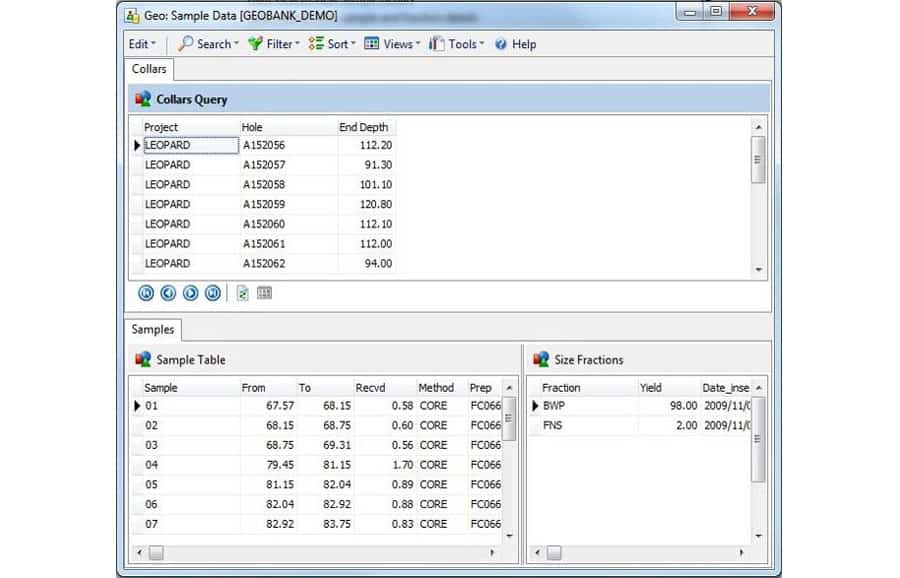Click the export icon beside the navigation buttons
This screenshot has height=578, width=900.
pyautogui.click(x=242, y=293)
